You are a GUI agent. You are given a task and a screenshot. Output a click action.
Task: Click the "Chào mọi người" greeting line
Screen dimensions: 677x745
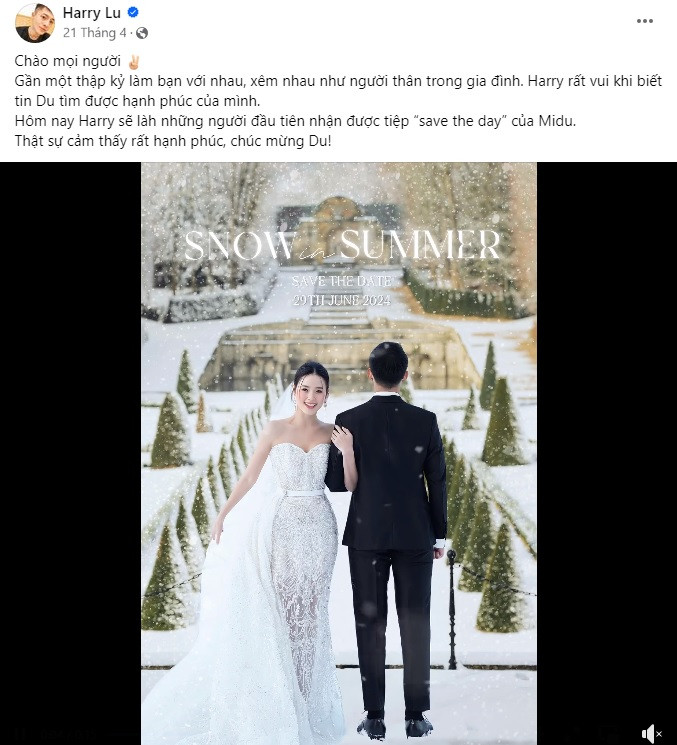coord(67,61)
